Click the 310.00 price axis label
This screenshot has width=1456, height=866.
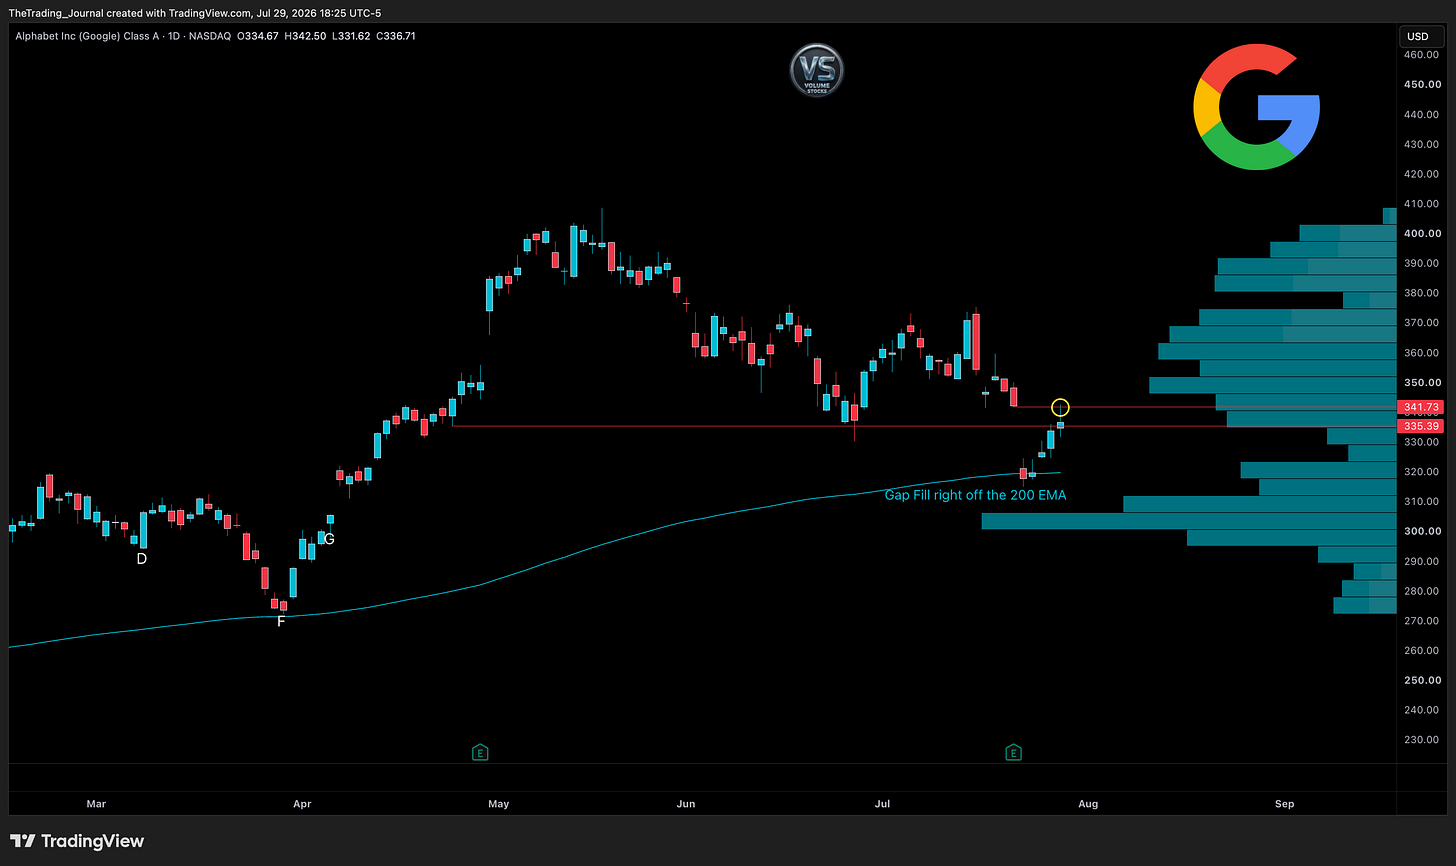coord(1420,501)
